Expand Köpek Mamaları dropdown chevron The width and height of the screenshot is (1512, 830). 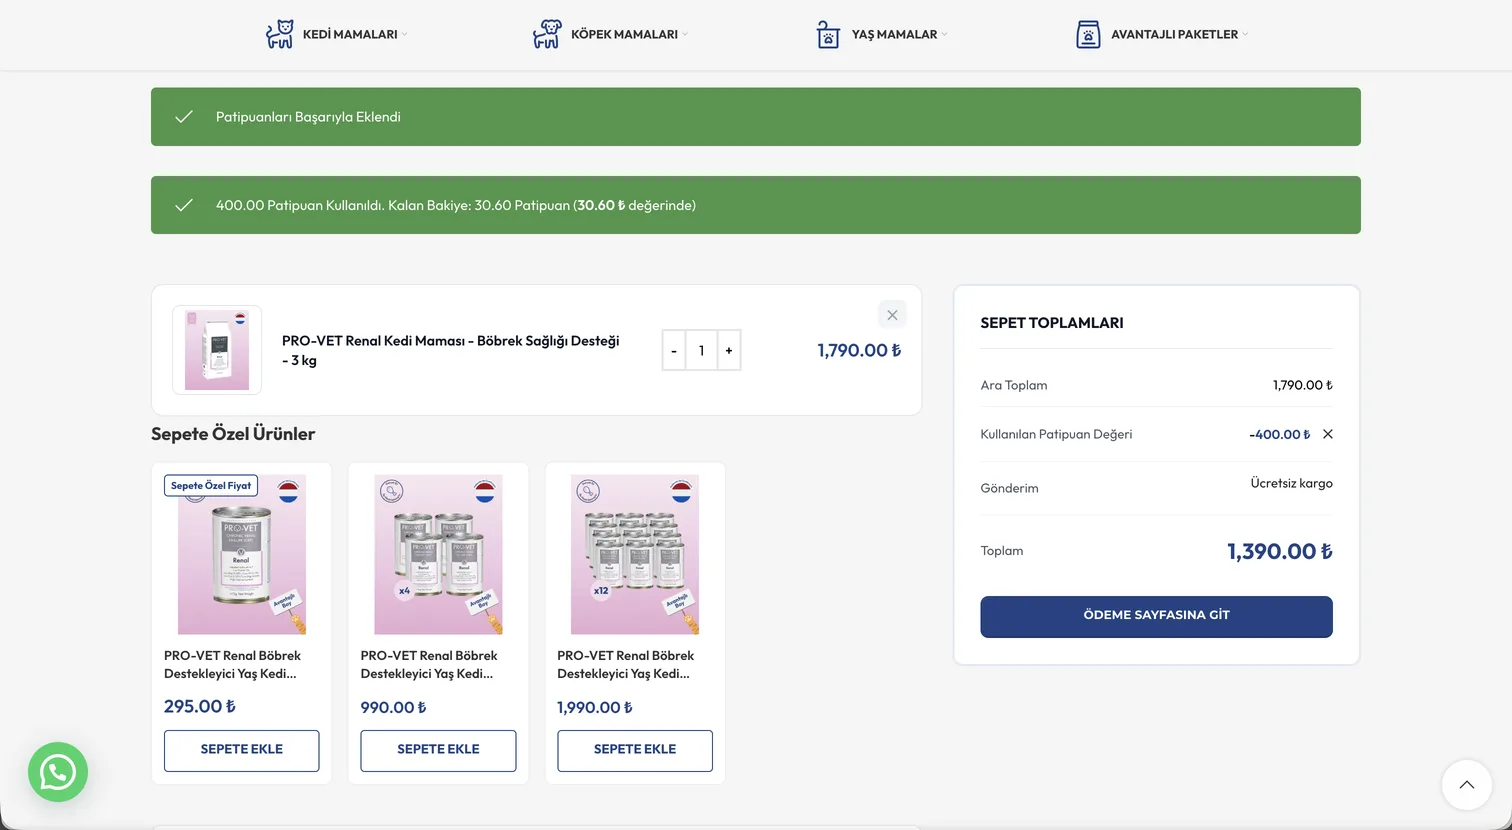point(685,34)
